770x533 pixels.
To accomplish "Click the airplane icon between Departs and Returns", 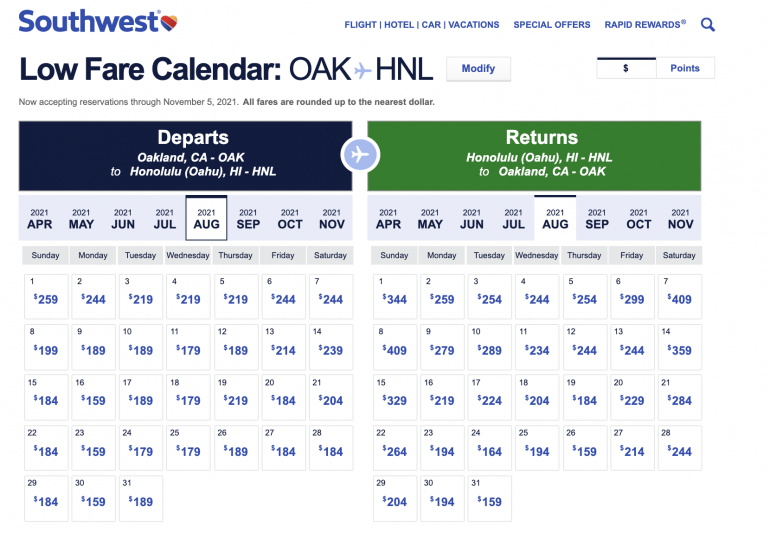I will [x=360, y=155].
